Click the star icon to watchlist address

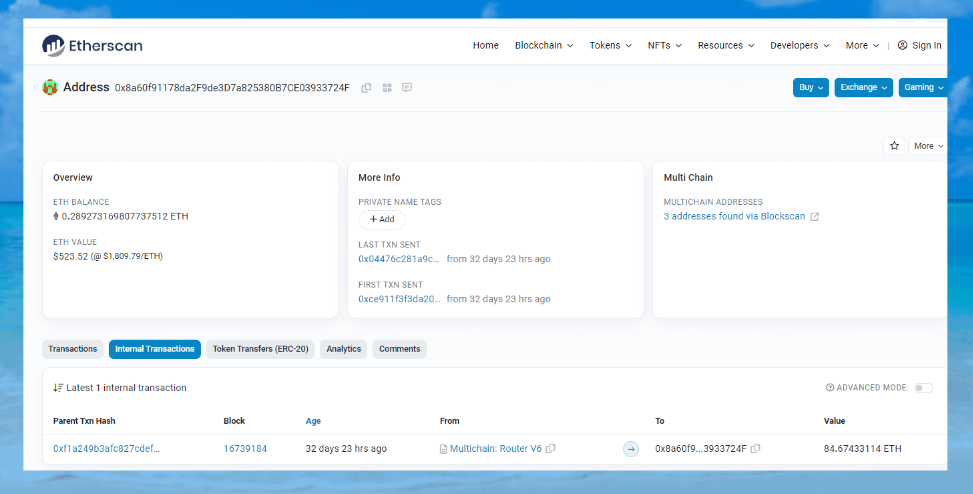894,146
